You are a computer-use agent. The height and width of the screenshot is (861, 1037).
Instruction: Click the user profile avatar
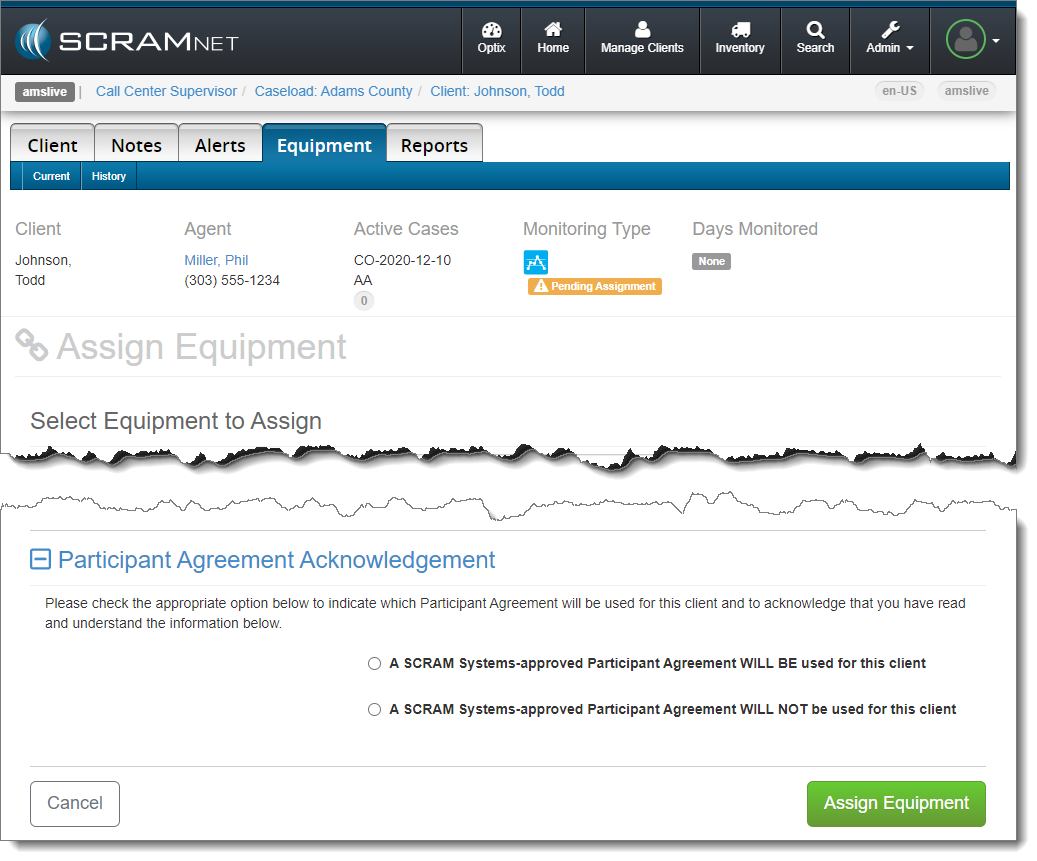(x=965, y=40)
